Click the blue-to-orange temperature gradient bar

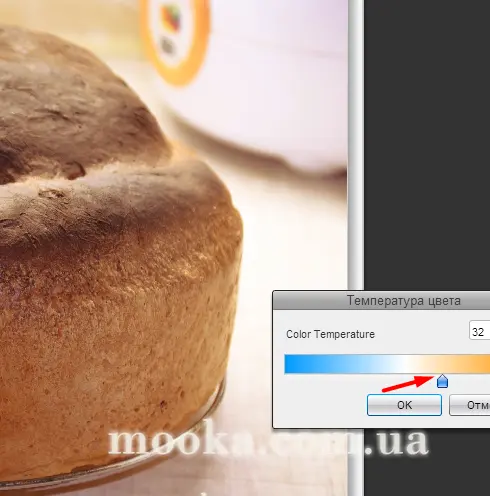click(x=387, y=364)
